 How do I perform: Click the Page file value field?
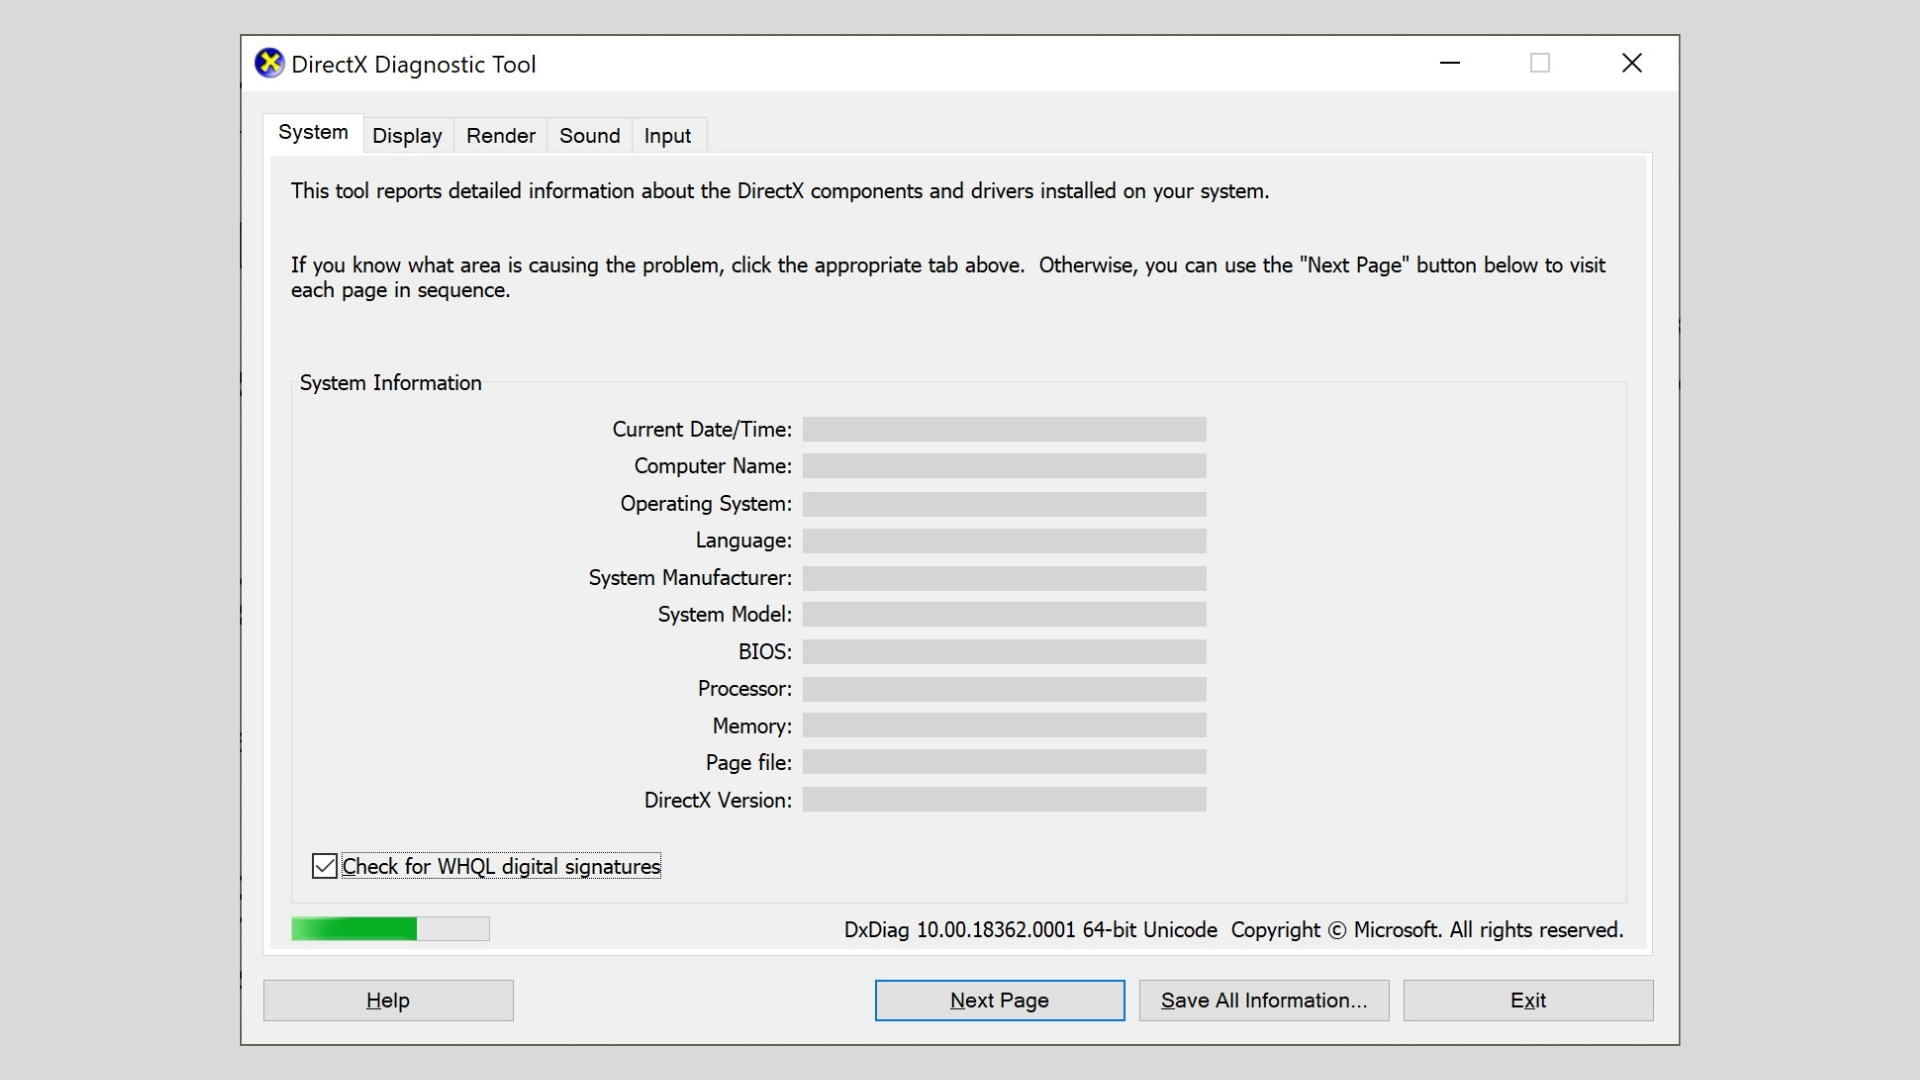tap(1004, 762)
